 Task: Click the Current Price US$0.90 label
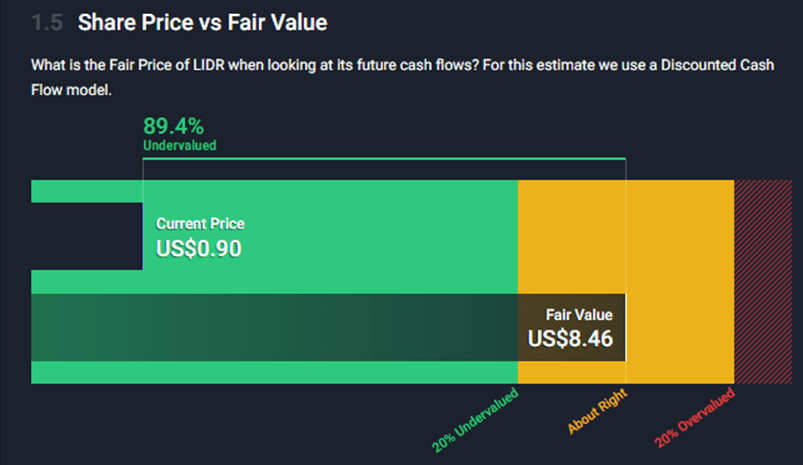(200, 237)
